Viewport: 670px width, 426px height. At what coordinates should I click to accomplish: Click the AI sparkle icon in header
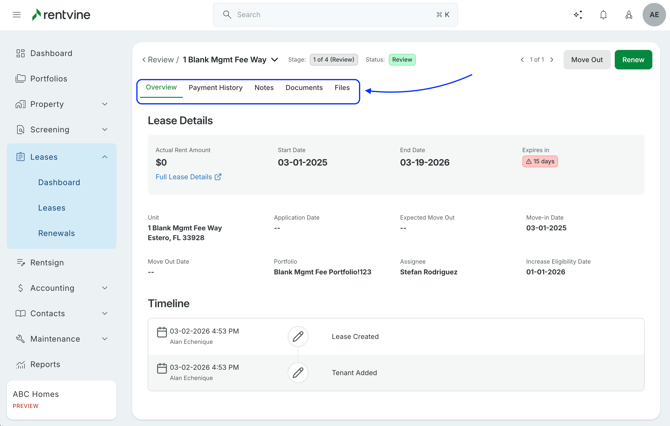[x=578, y=15]
